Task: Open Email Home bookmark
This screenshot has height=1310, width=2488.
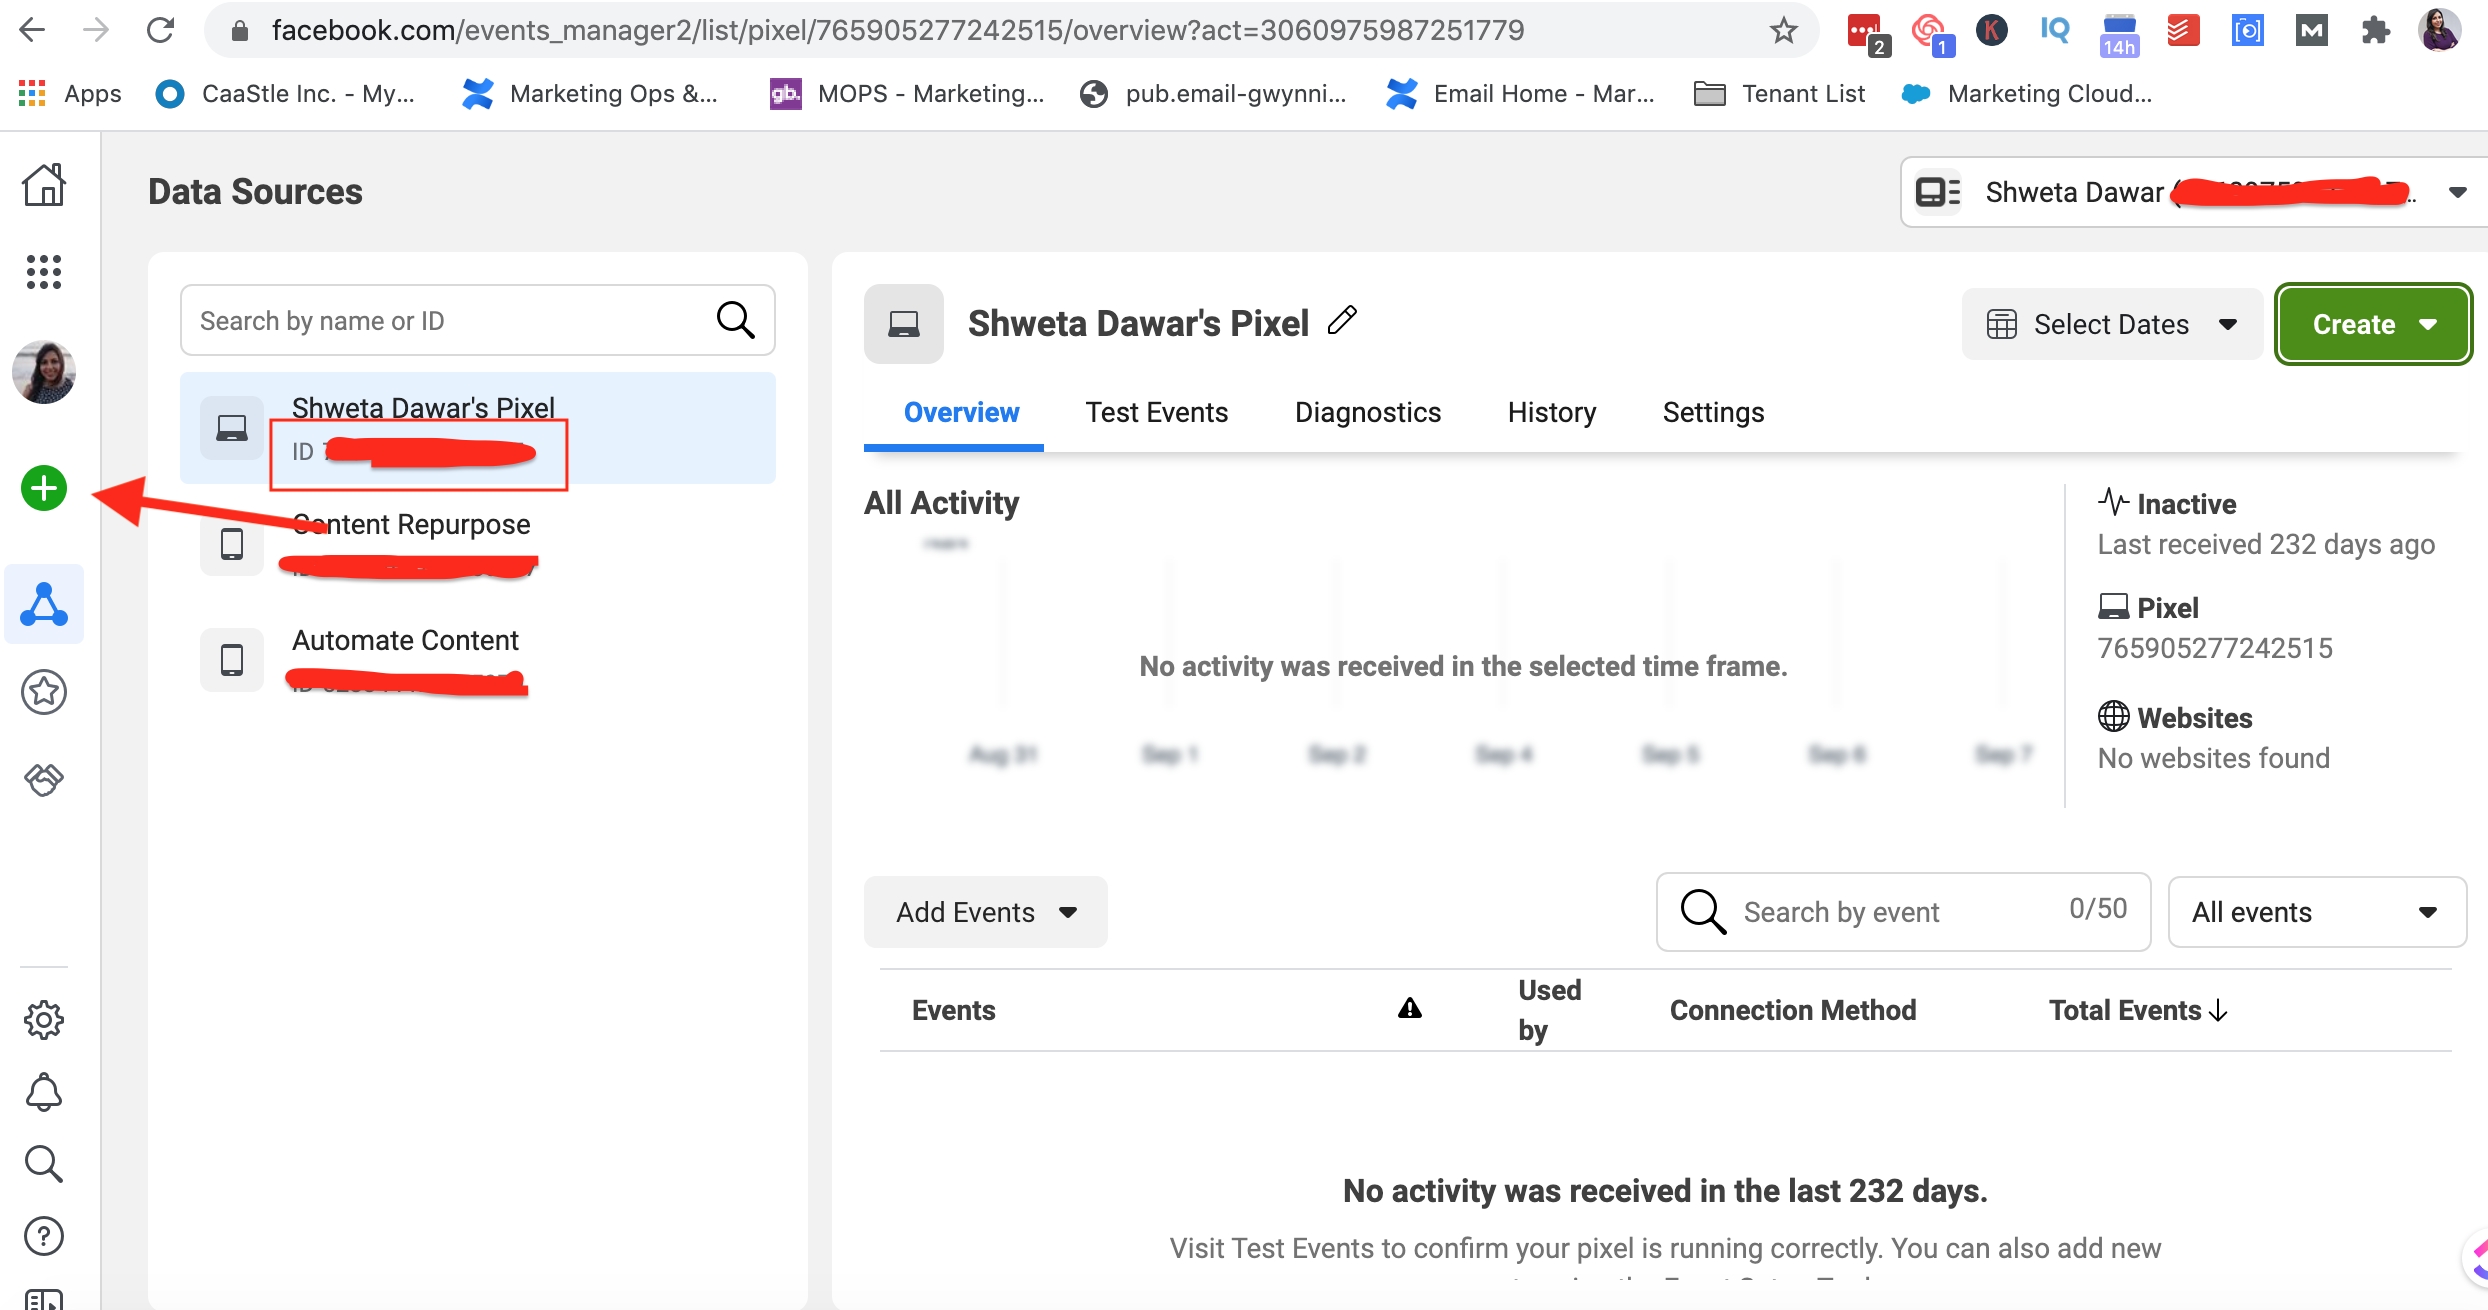Action: coord(1521,94)
